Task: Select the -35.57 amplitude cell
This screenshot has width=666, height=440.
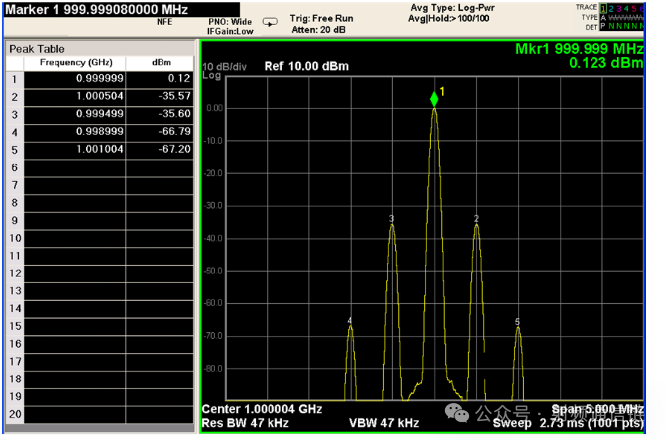Action: [160, 97]
